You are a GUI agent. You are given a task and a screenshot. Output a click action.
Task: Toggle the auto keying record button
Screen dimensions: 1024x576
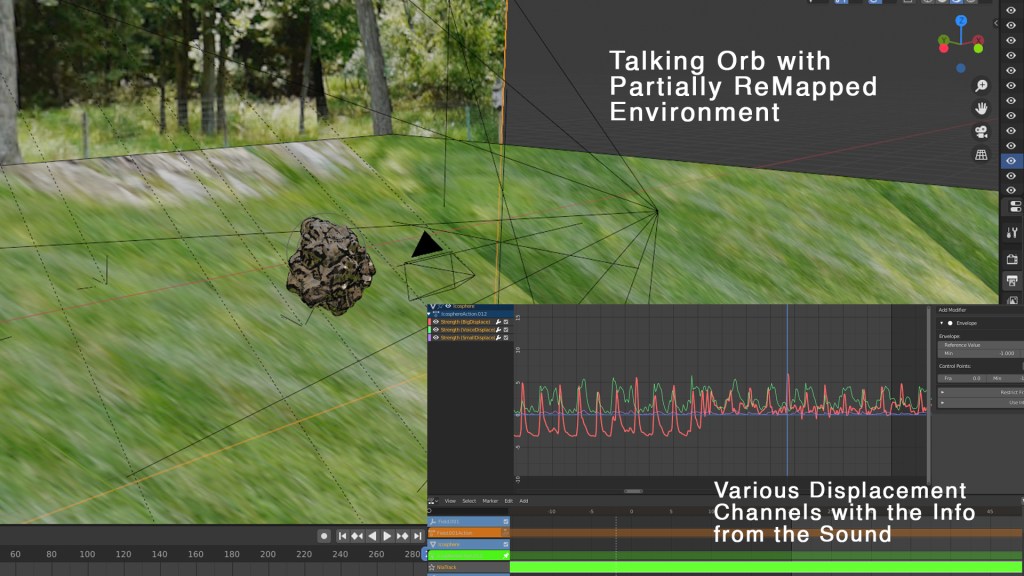point(324,536)
